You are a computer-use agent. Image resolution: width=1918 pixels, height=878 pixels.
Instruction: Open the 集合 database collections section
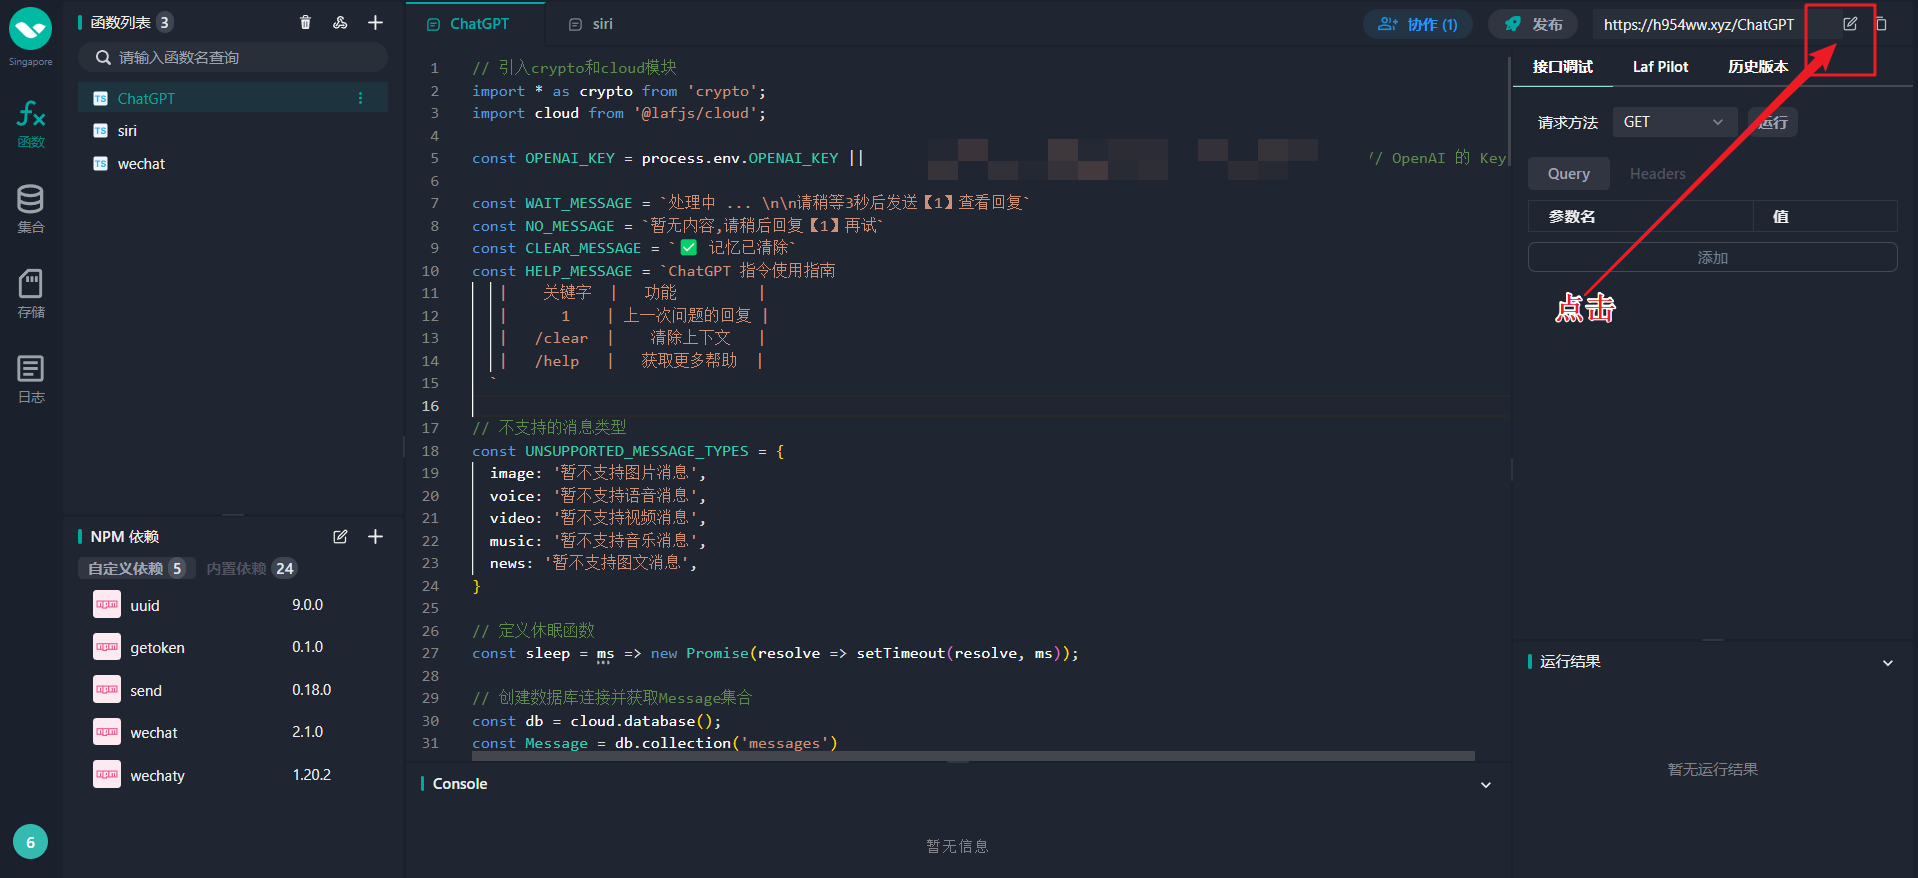pos(31,209)
